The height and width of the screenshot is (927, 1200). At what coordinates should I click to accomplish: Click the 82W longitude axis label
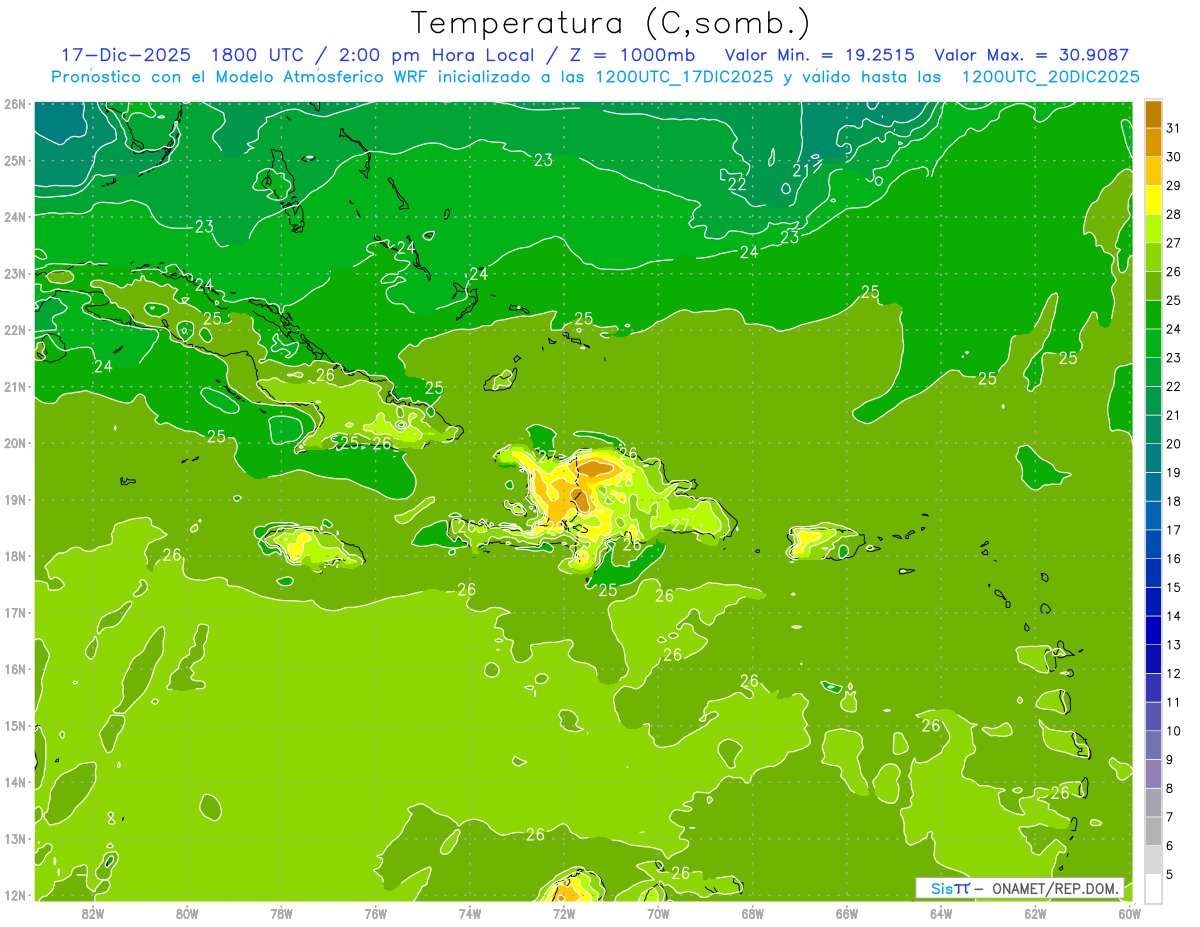(x=92, y=913)
